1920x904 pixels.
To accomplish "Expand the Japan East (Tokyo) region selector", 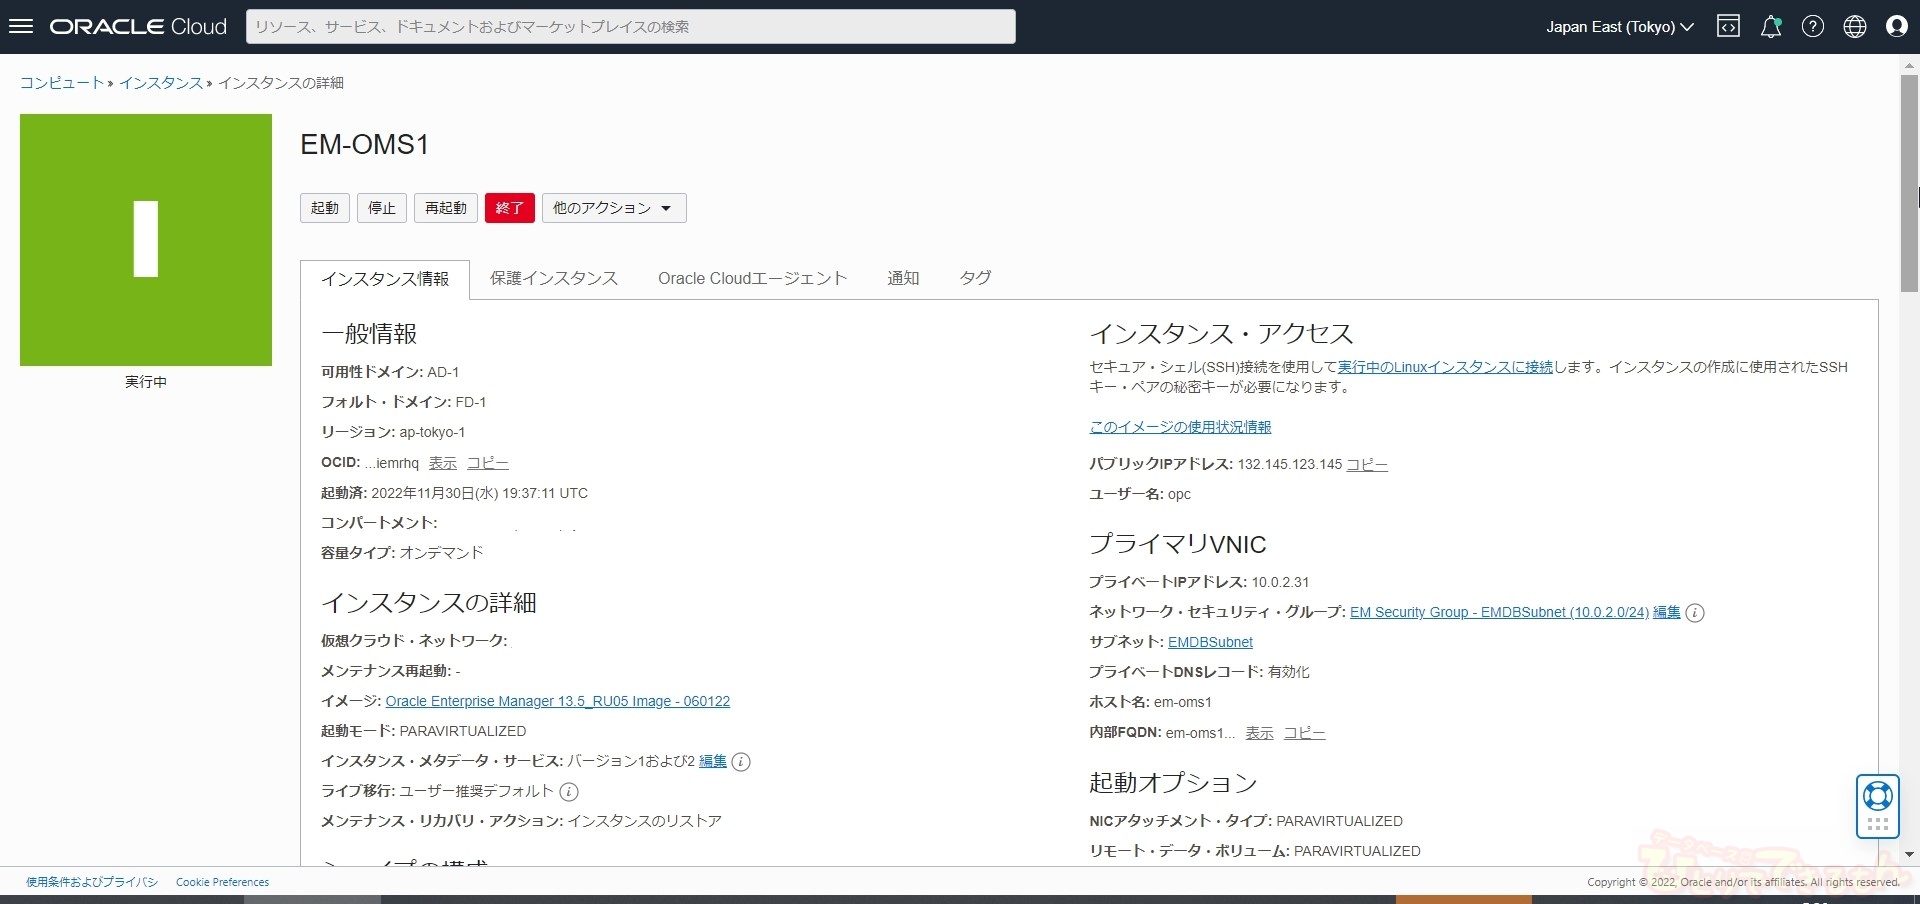I will click(1620, 27).
